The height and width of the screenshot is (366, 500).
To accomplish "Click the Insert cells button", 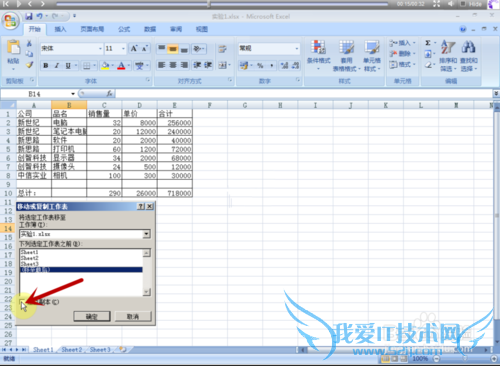I will [402, 43].
